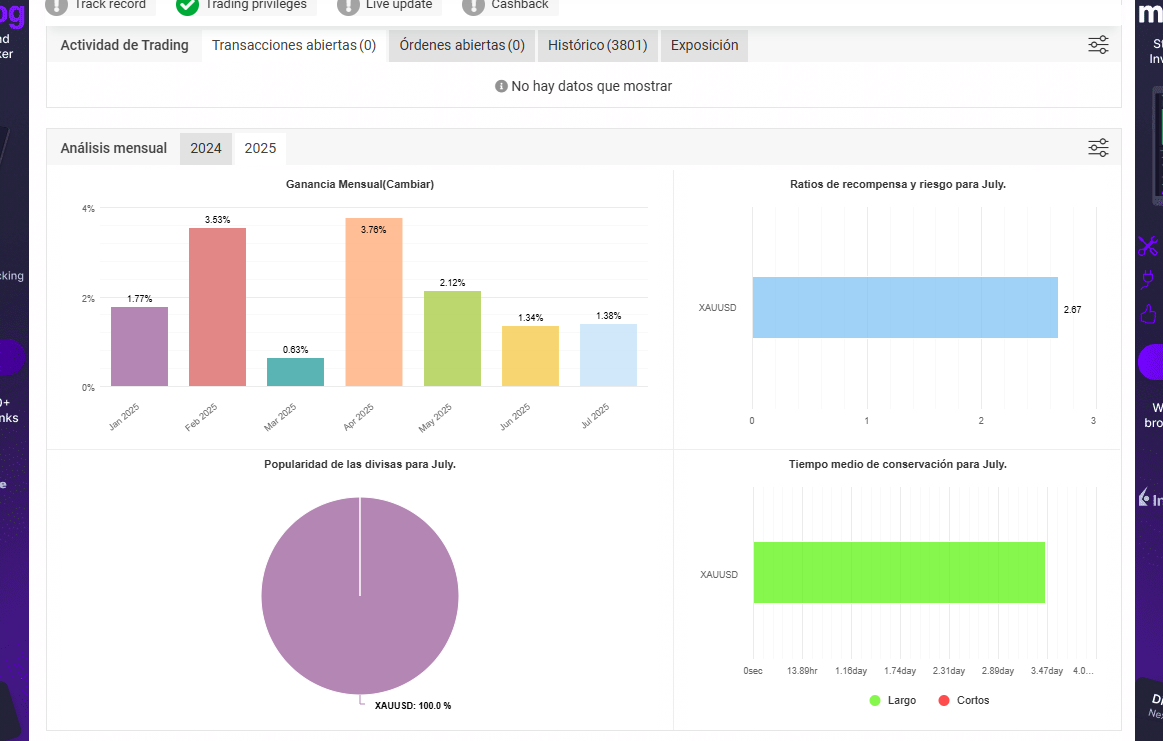Open Análisis mensual filter settings icon

pos(1098,148)
